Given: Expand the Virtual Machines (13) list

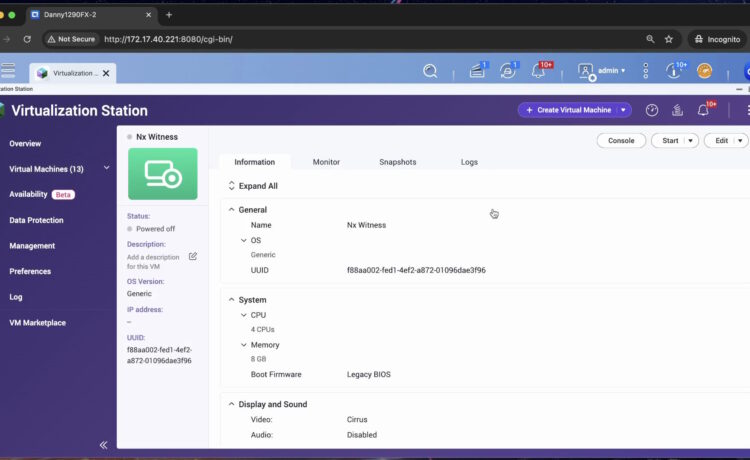Looking at the screenshot, I should pos(106,168).
